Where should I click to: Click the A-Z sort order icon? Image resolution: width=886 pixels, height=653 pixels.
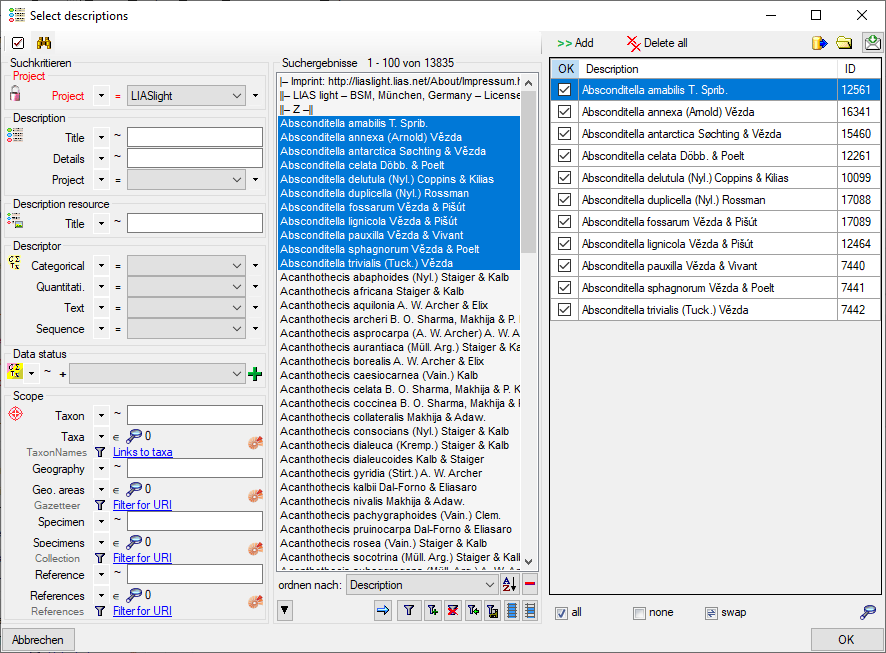coord(509,584)
